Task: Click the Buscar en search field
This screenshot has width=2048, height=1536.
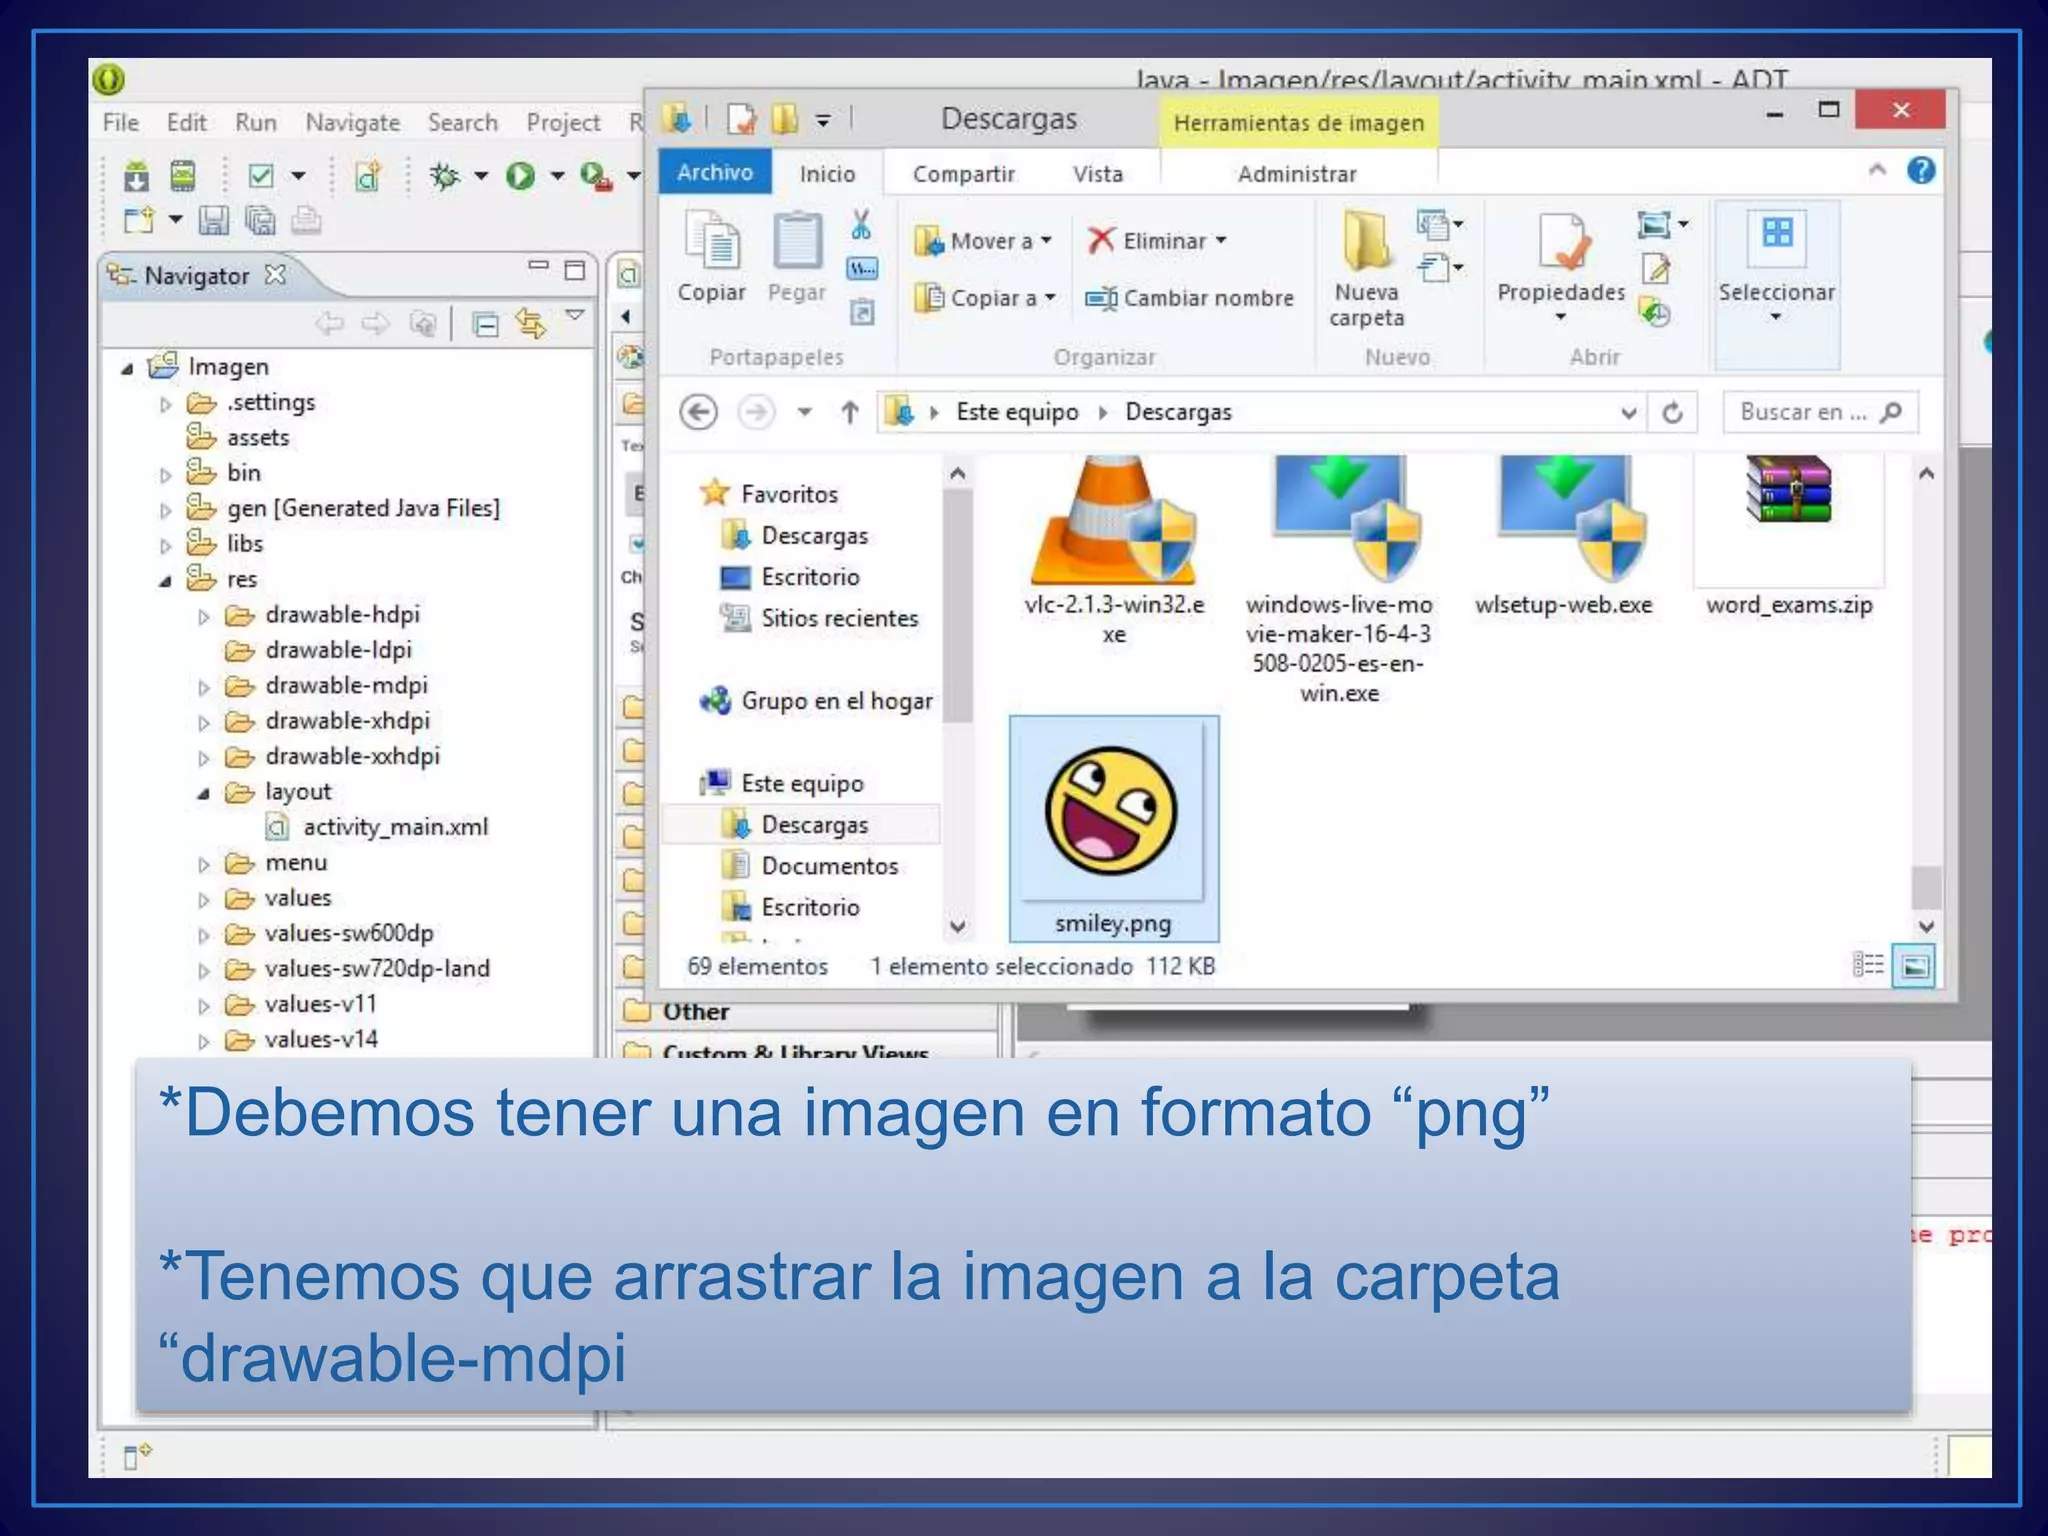Action: [1820, 412]
